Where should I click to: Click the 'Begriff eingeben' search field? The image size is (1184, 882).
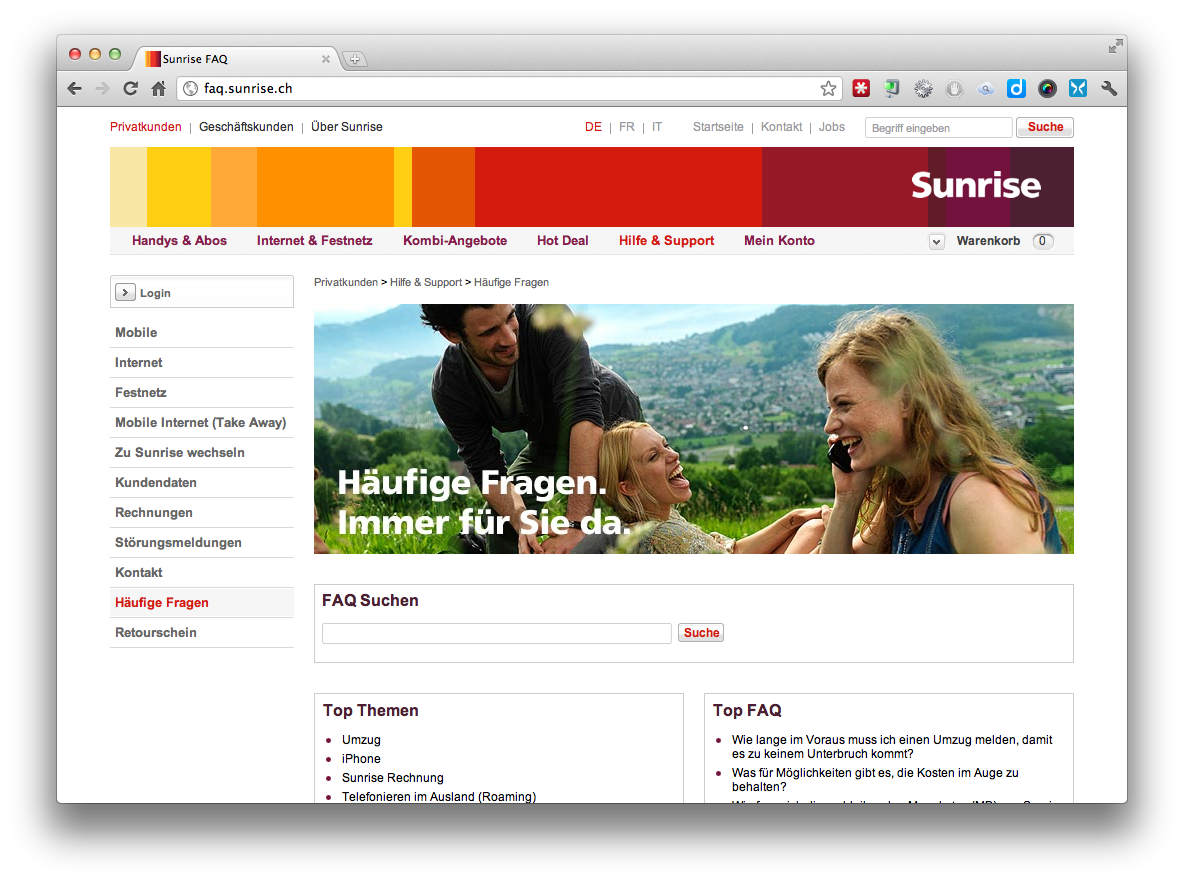(x=939, y=128)
